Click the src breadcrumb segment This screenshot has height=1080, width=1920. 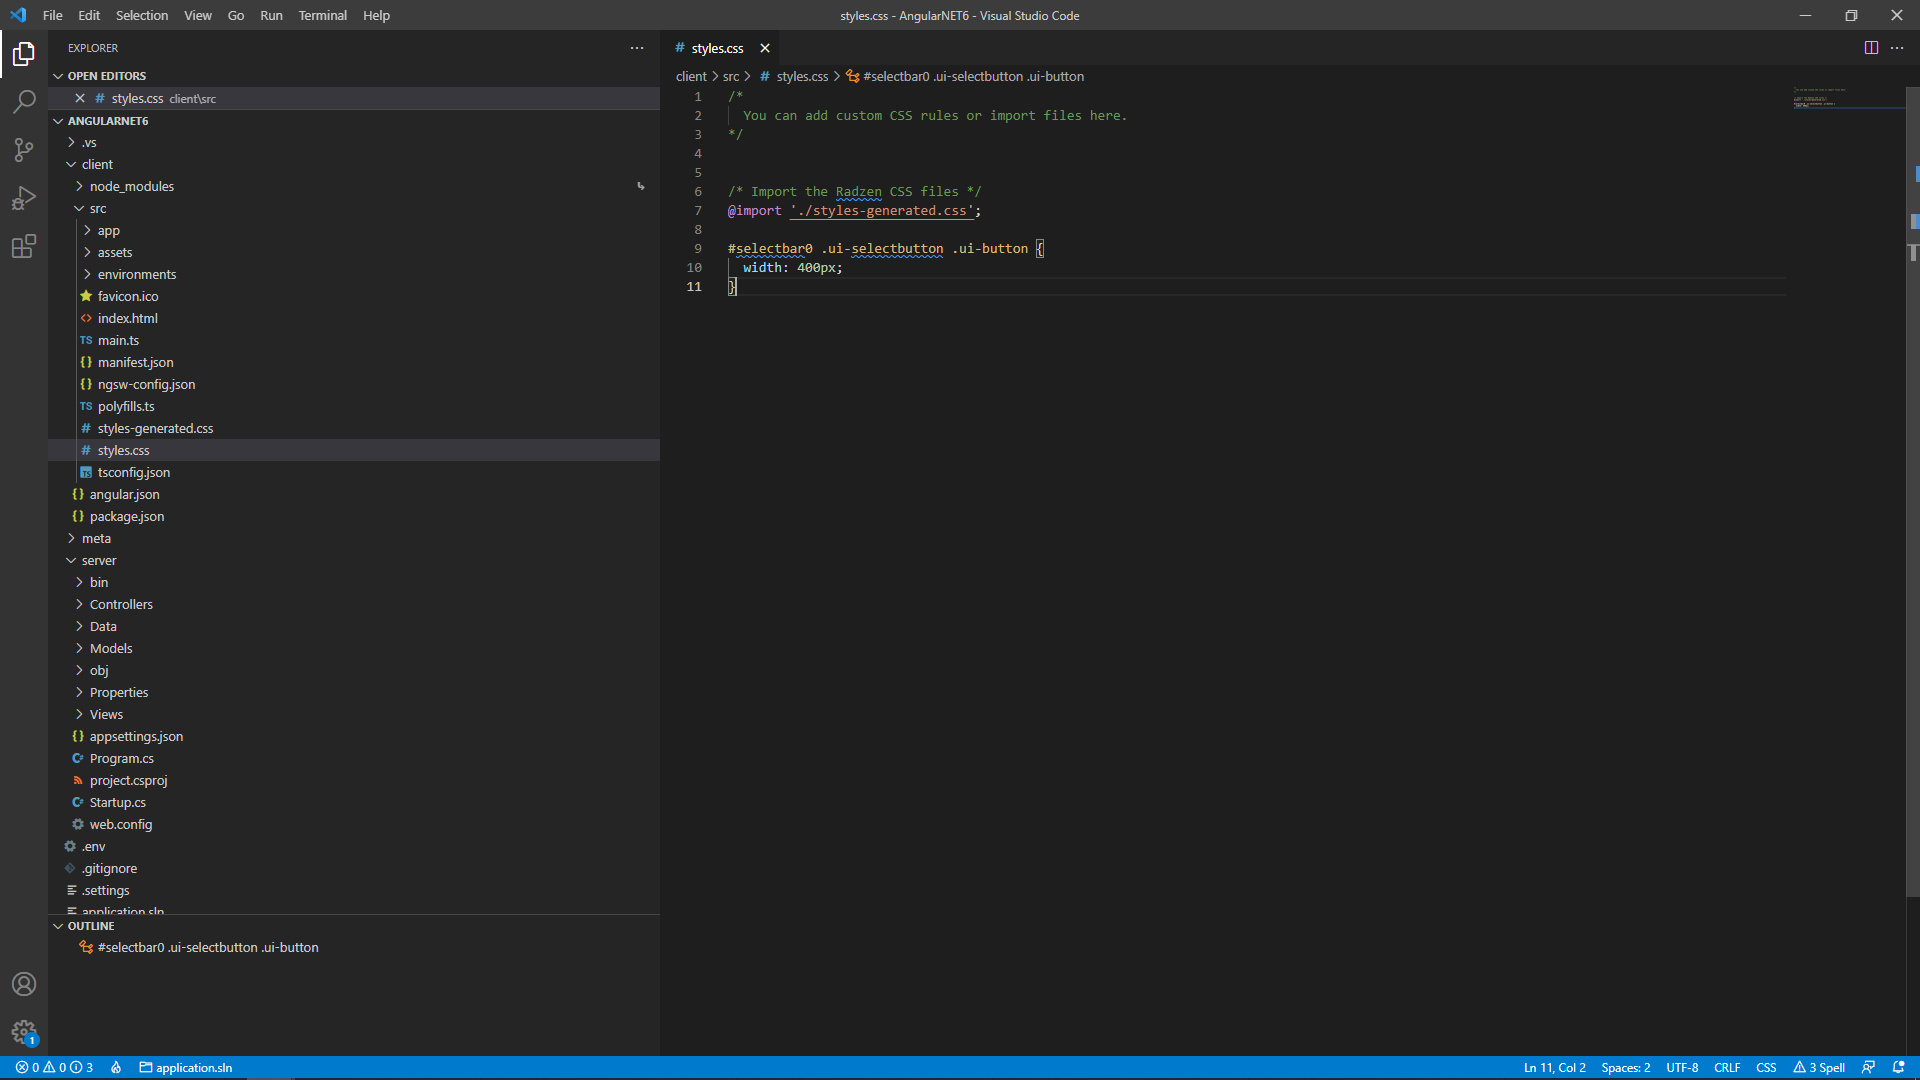click(x=731, y=76)
